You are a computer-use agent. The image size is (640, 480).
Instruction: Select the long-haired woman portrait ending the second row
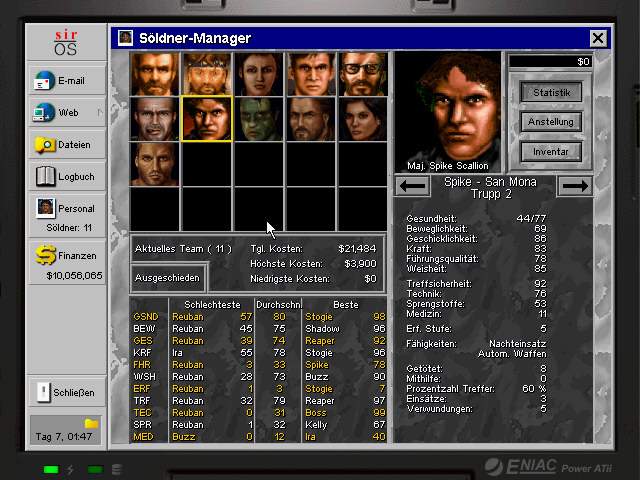(363, 119)
